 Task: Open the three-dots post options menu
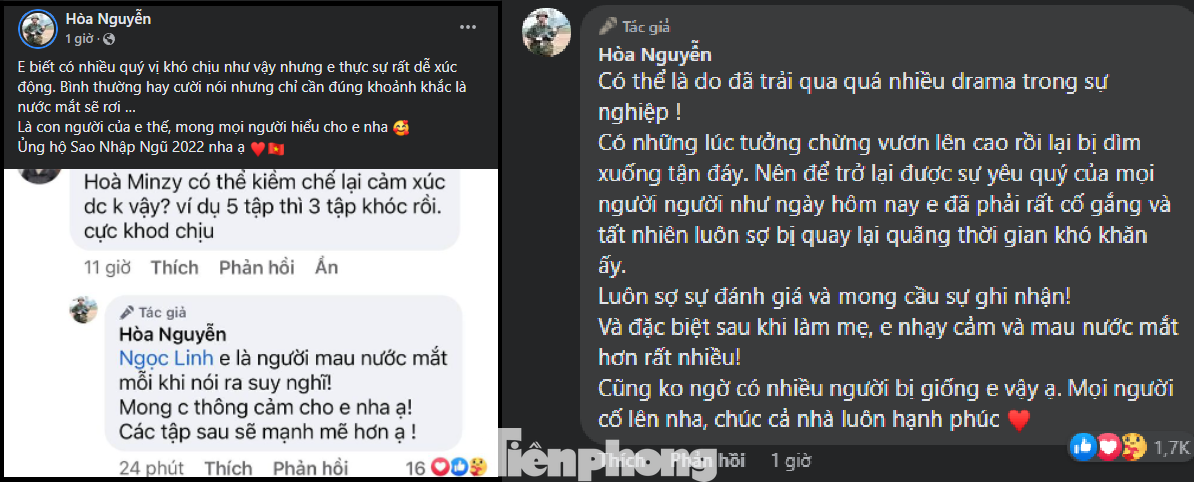(x=467, y=26)
